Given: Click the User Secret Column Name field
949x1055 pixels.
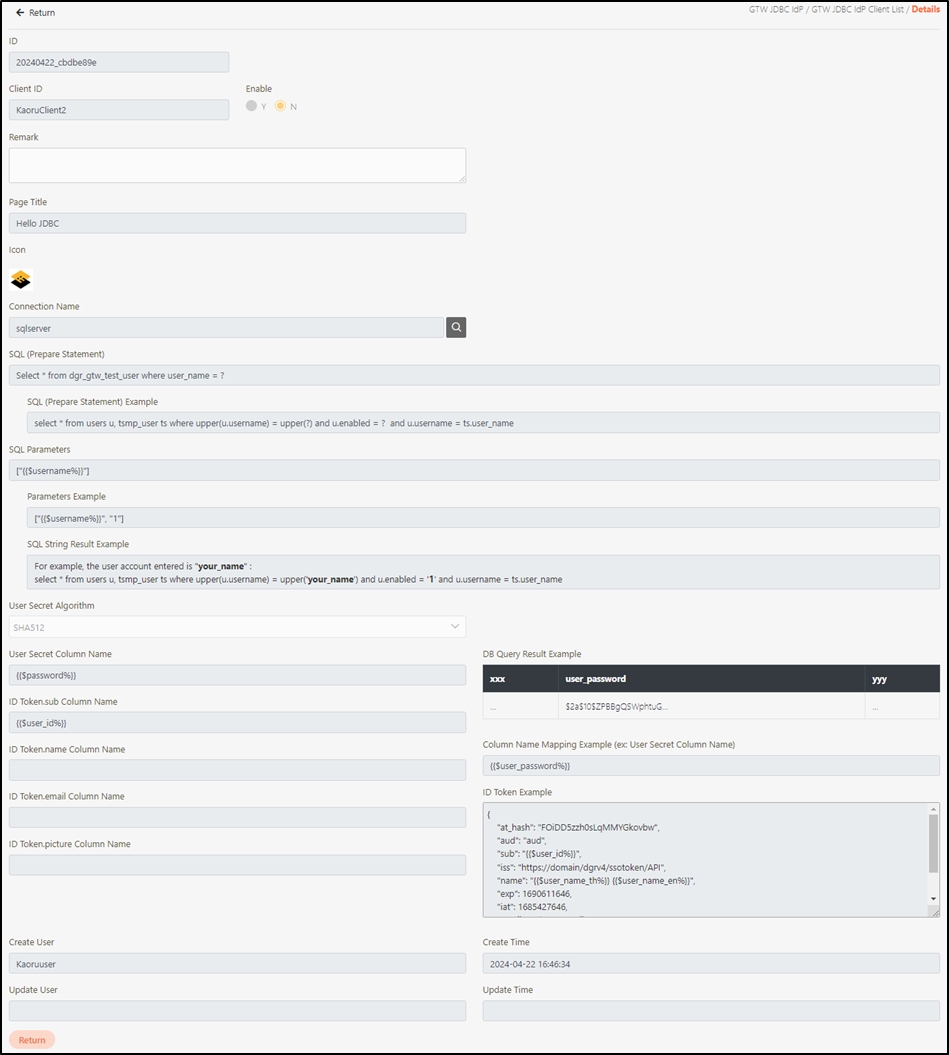Looking at the screenshot, I should click(x=237, y=675).
